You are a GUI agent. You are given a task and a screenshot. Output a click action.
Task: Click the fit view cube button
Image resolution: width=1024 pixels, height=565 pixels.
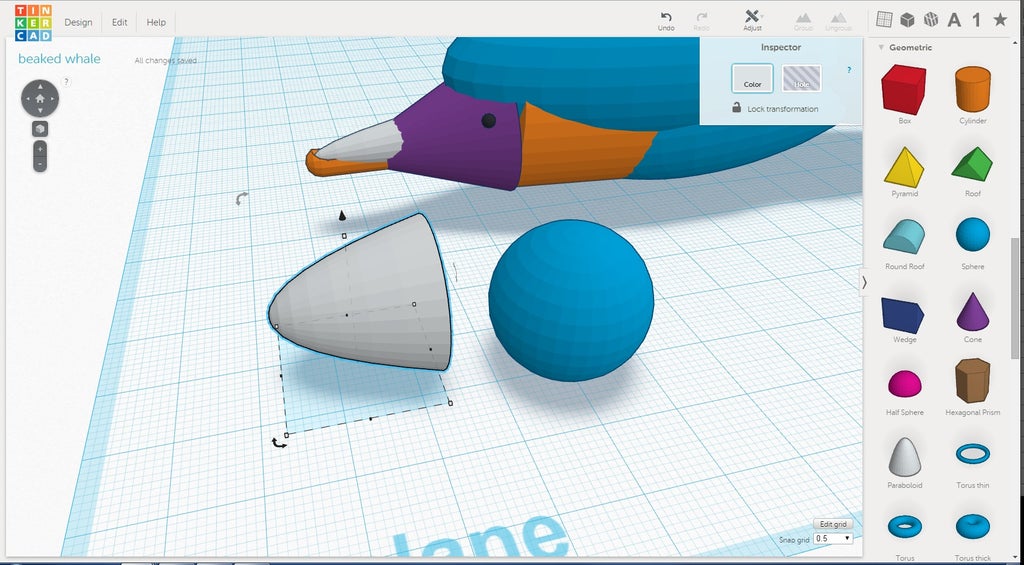pos(40,129)
